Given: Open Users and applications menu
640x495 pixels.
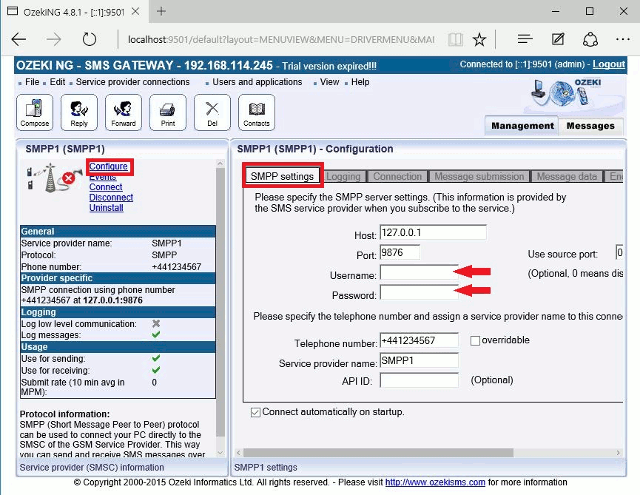Looking at the screenshot, I should pyautogui.click(x=257, y=82).
